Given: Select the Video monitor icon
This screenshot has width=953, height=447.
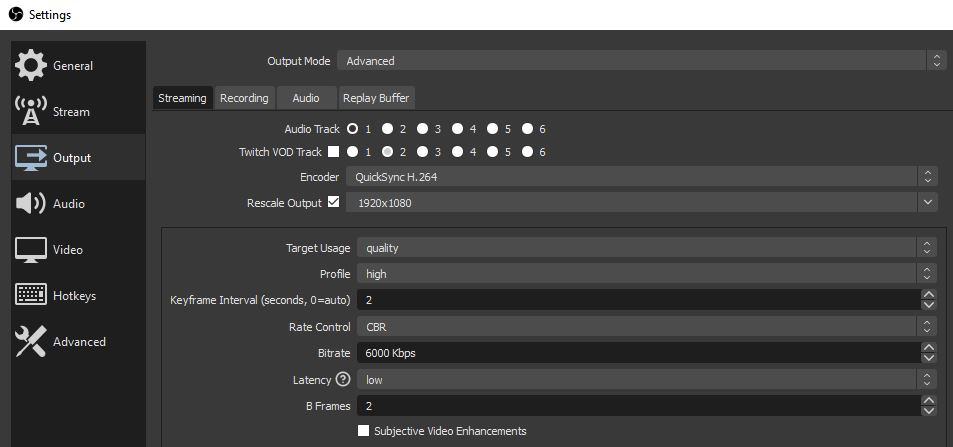Looking at the screenshot, I should pos(31,250).
